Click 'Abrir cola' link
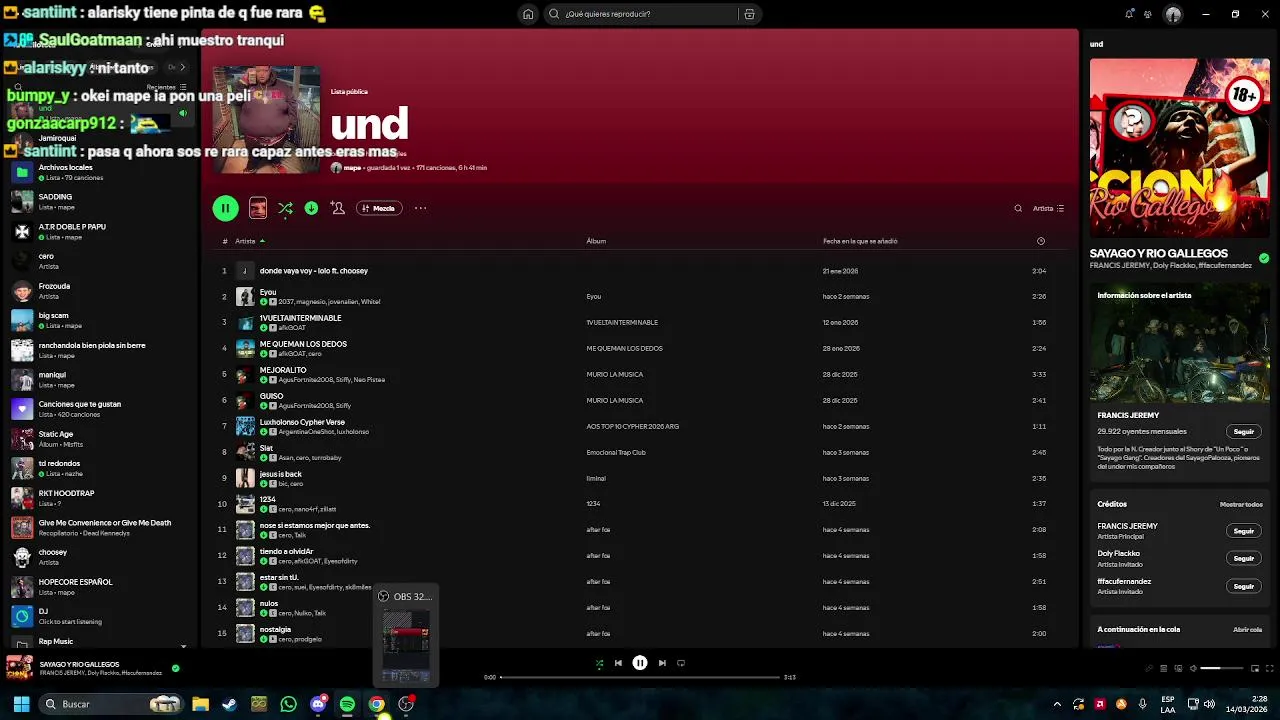 [x=1247, y=629]
